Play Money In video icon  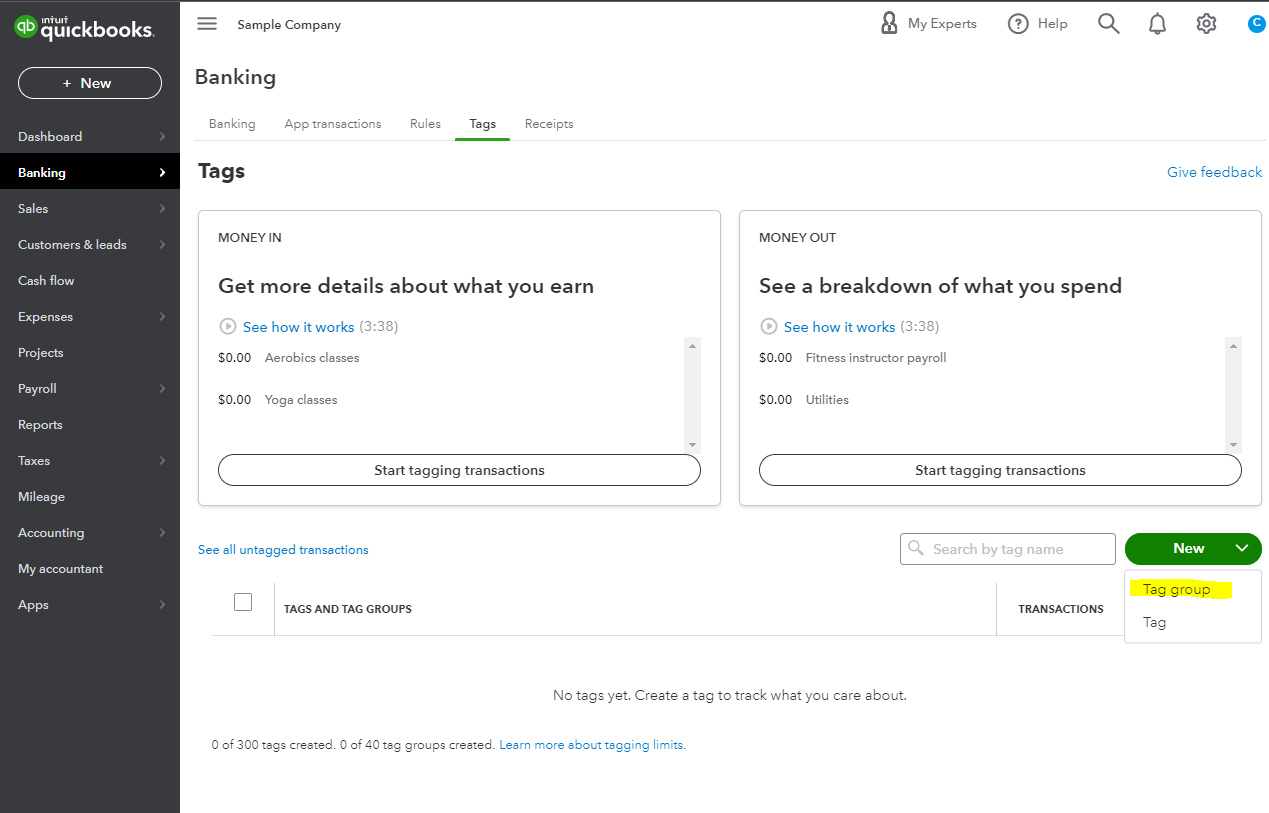point(228,327)
